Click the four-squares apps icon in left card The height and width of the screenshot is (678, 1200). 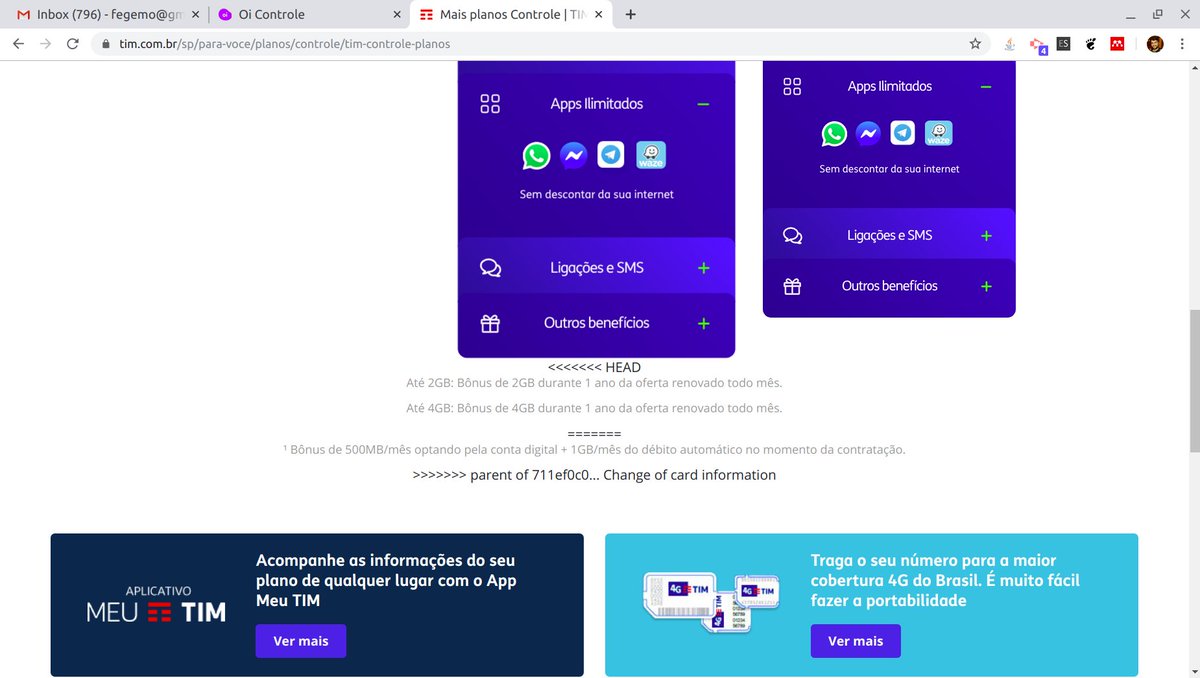click(x=490, y=104)
